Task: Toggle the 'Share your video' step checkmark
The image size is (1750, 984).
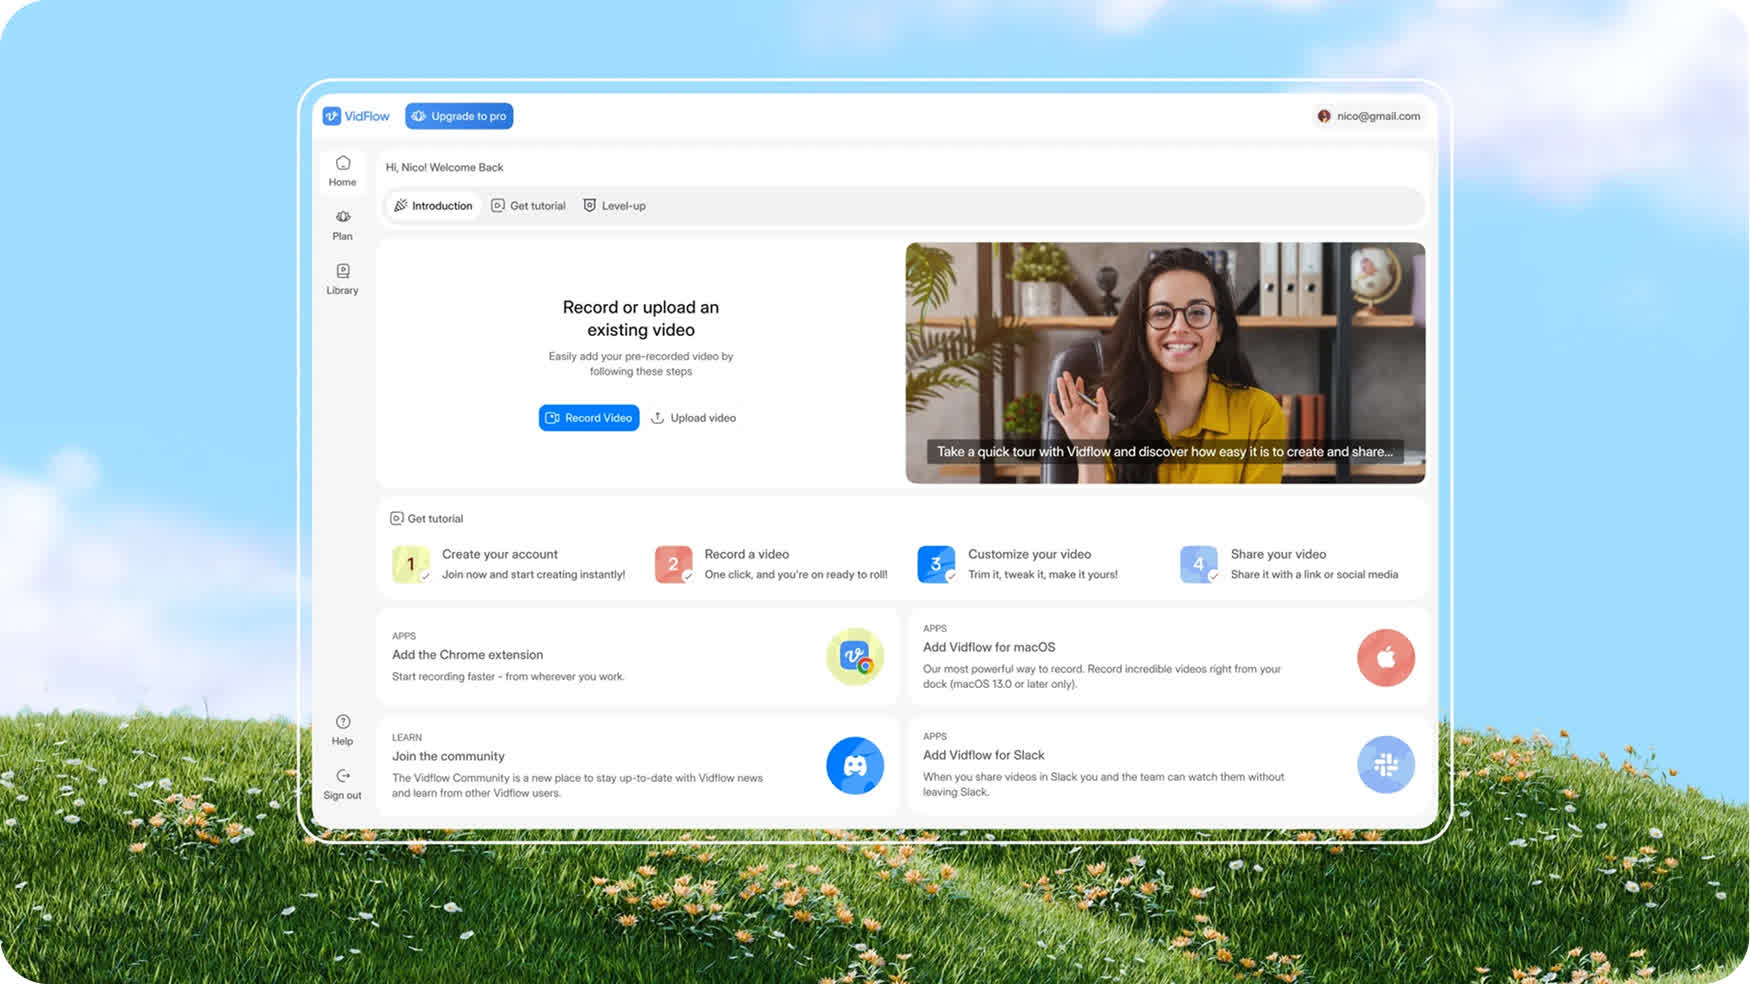Action: click(x=1213, y=577)
